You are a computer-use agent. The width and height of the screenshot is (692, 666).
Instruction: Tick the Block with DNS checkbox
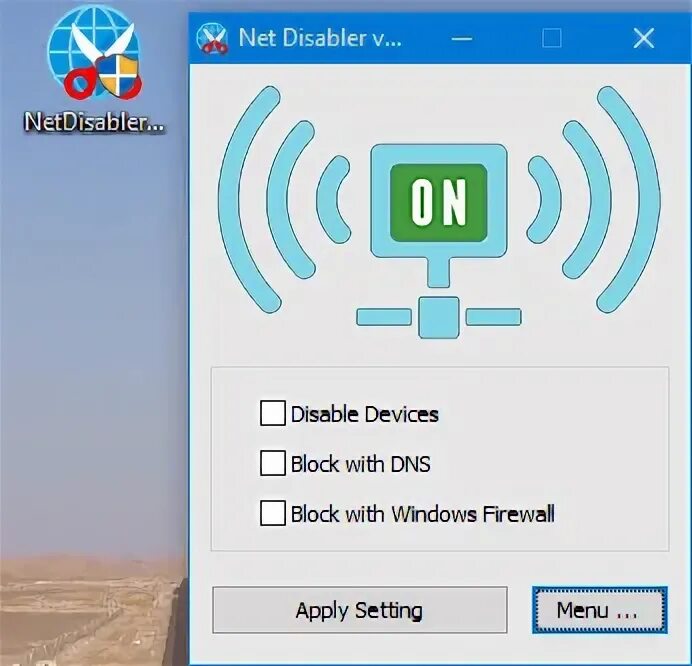[x=272, y=463]
